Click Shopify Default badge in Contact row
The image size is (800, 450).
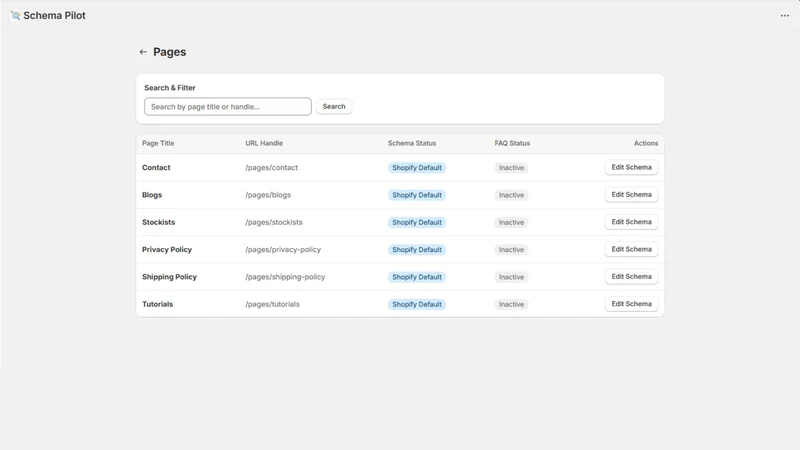(x=417, y=168)
